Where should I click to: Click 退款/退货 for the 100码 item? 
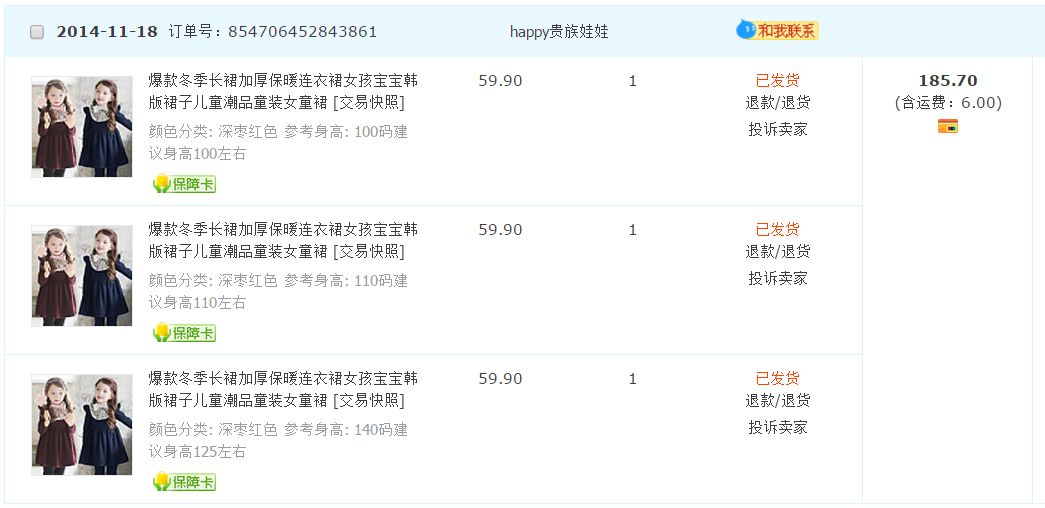pyautogui.click(x=777, y=103)
